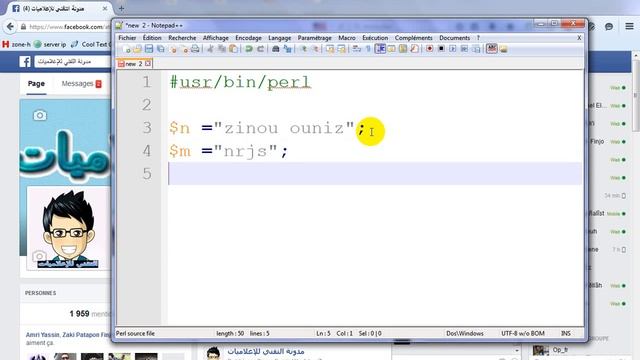
Task: Click the cover photo camera icon on Facebook
Action: pyautogui.click(x=40, y=115)
